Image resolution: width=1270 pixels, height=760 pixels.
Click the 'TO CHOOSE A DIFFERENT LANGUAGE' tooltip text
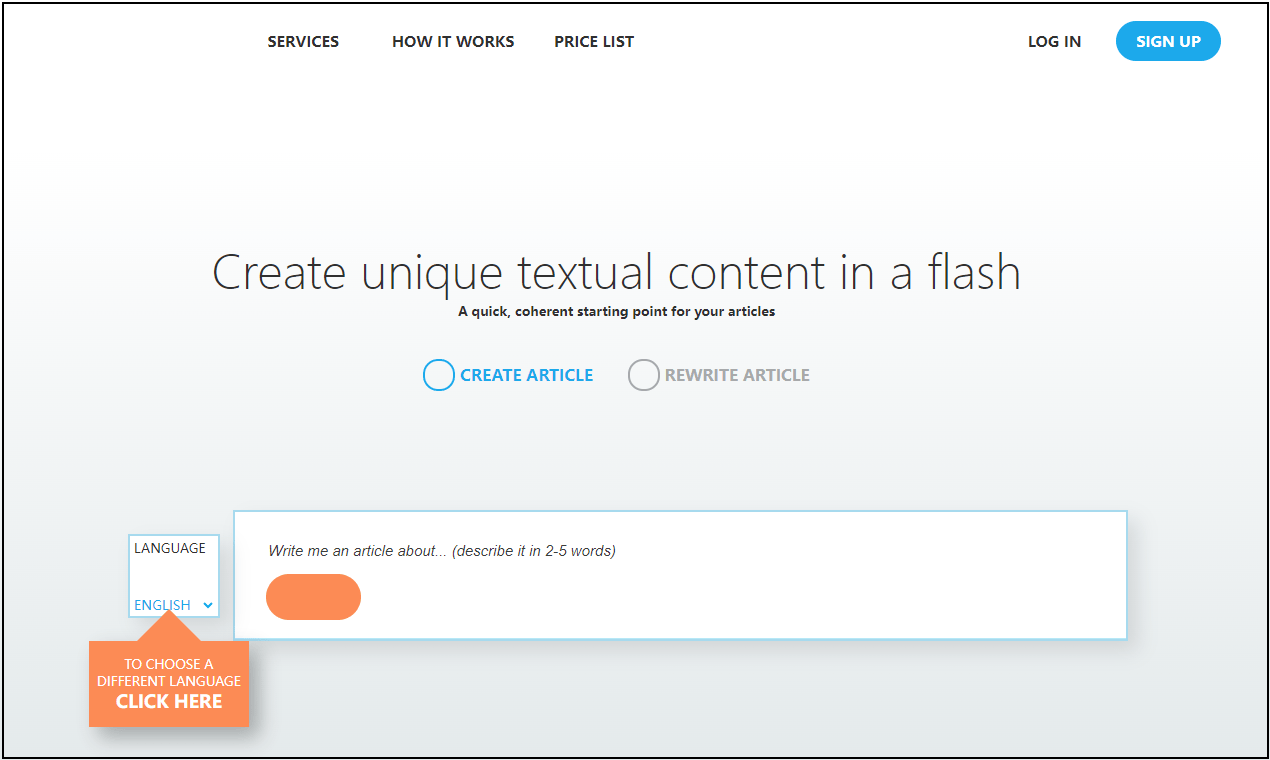pyautogui.click(x=169, y=672)
